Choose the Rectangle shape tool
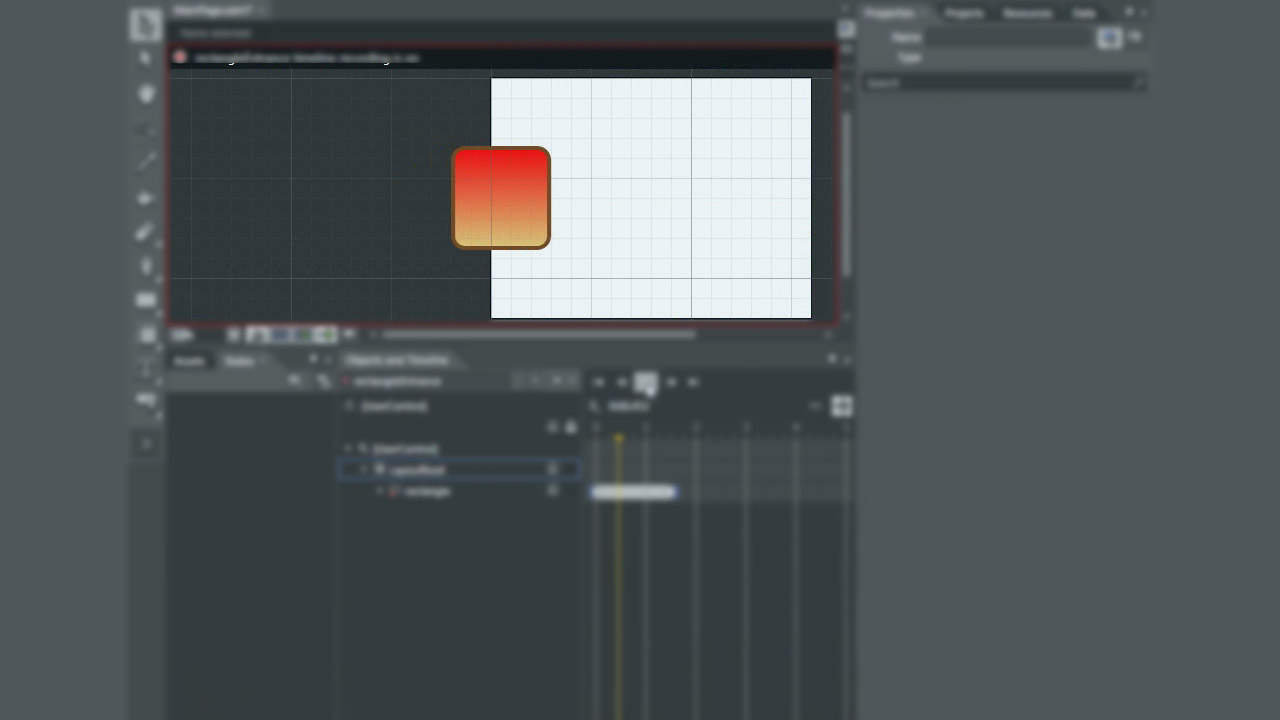1280x720 pixels. pyautogui.click(x=146, y=300)
